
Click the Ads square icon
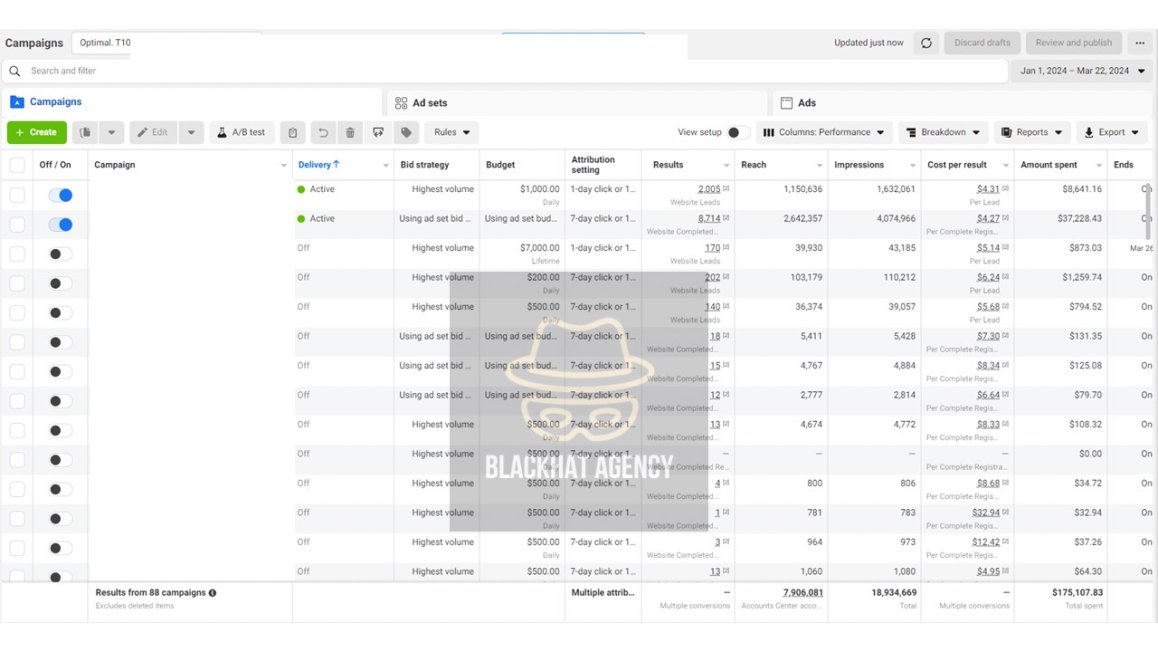(x=787, y=103)
